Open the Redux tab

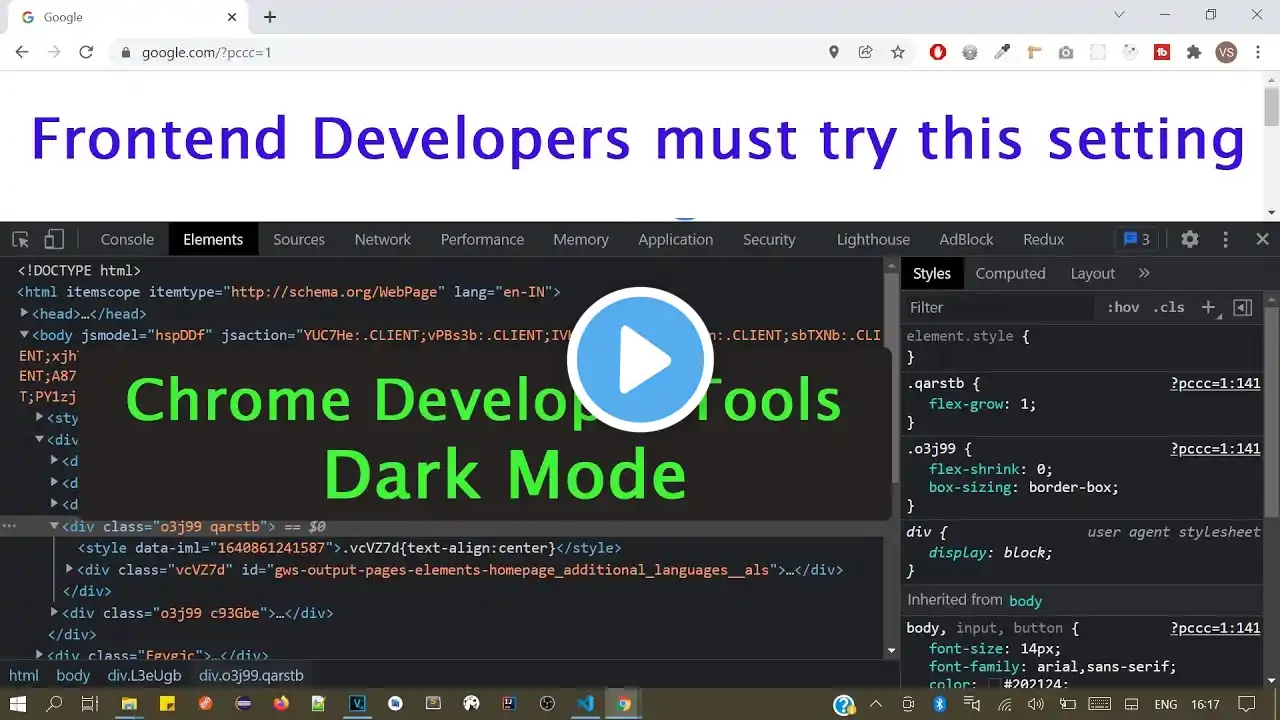click(1043, 239)
